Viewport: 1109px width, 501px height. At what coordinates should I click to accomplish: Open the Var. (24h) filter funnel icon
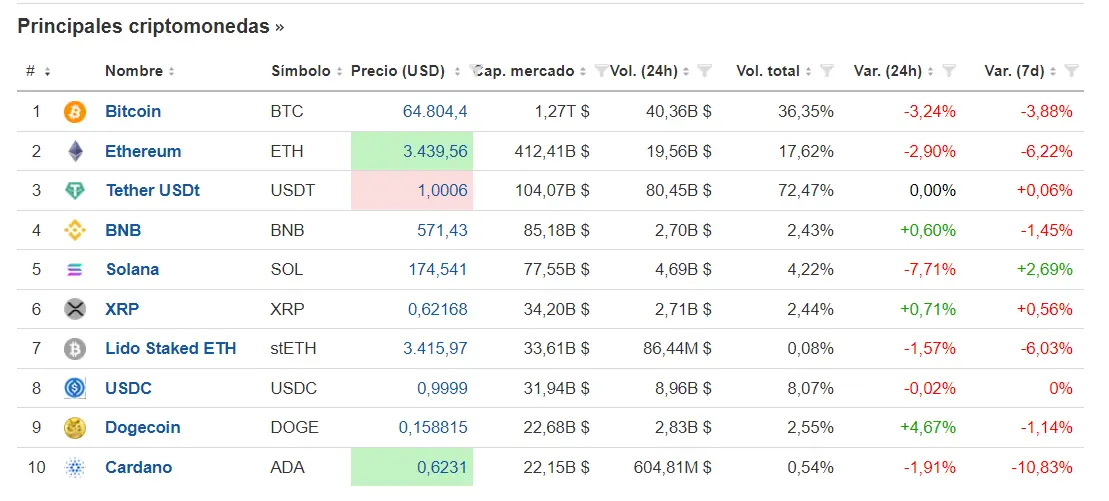click(949, 70)
